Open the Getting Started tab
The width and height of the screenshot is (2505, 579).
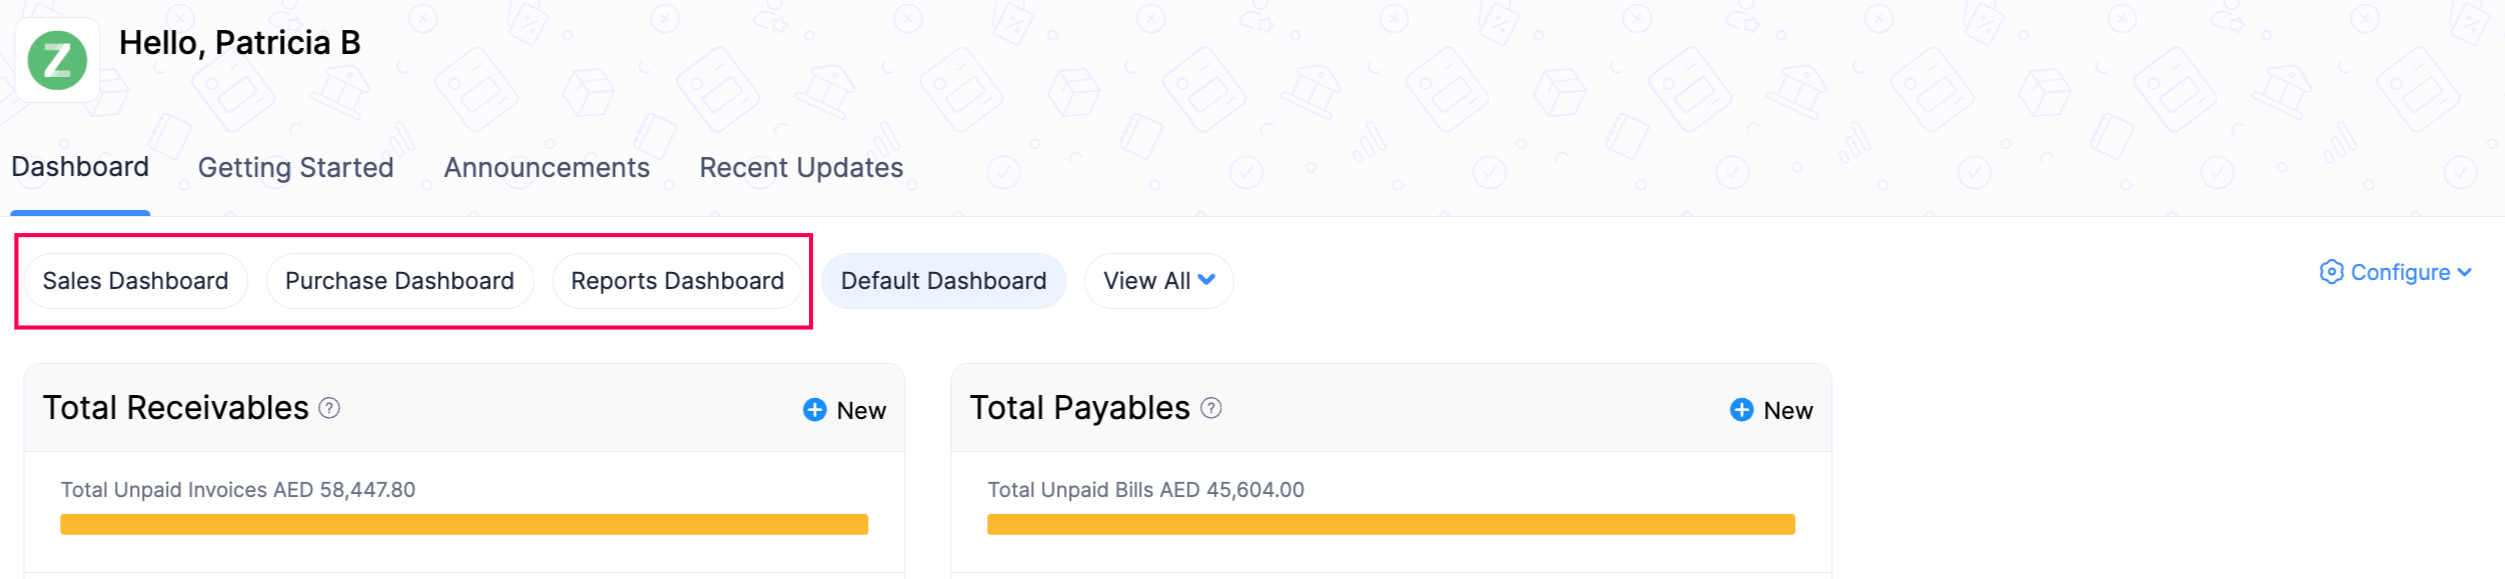pos(296,168)
